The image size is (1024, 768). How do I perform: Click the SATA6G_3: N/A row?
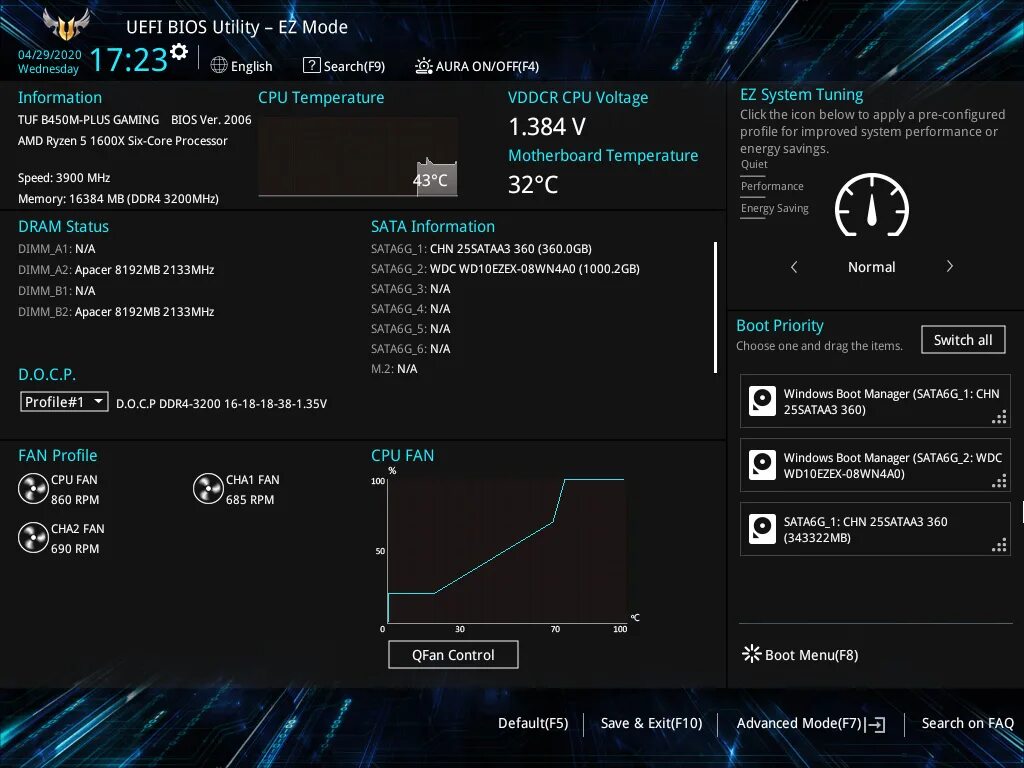pos(411,289)
